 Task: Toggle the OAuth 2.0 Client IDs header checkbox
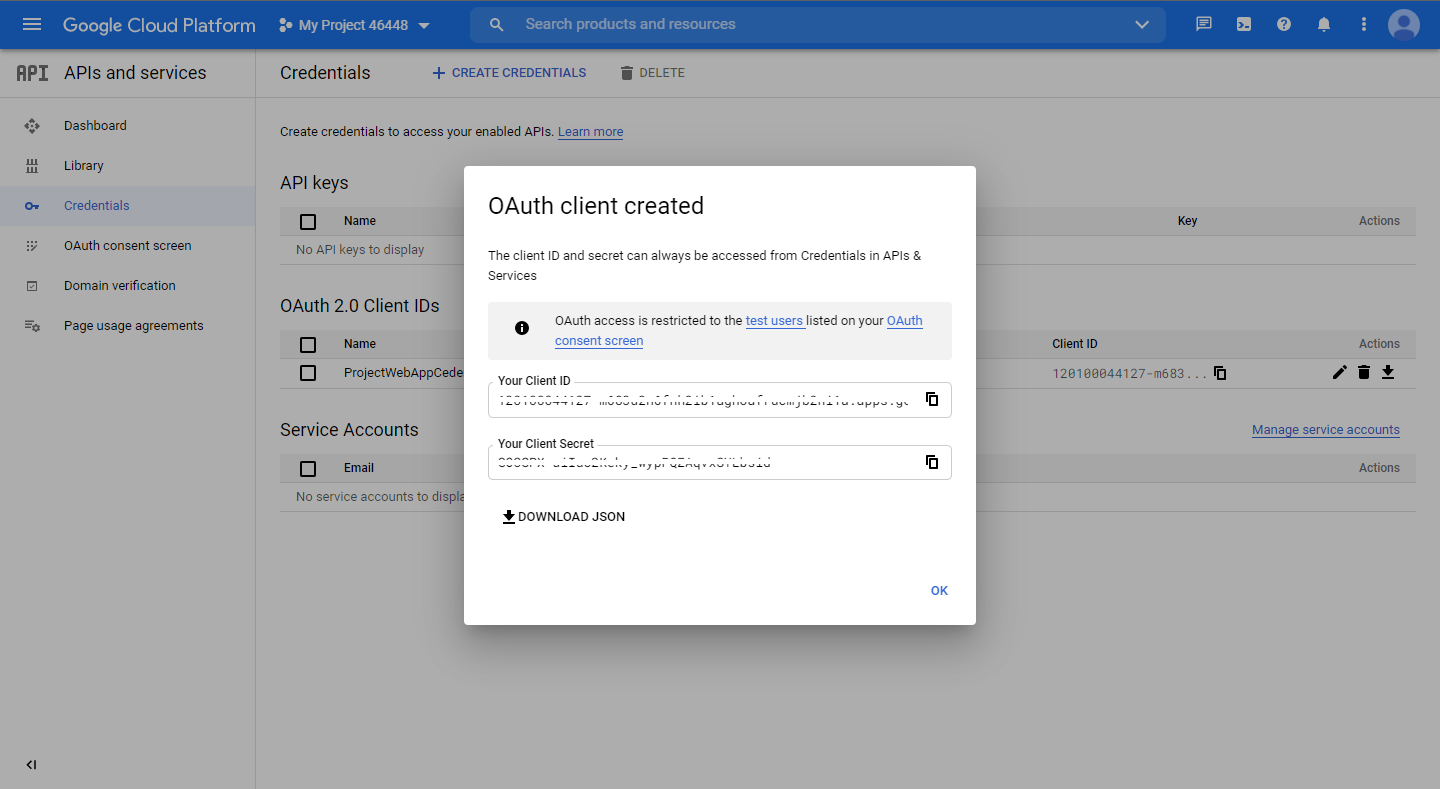pyautogui.click(x=308, y=345)
